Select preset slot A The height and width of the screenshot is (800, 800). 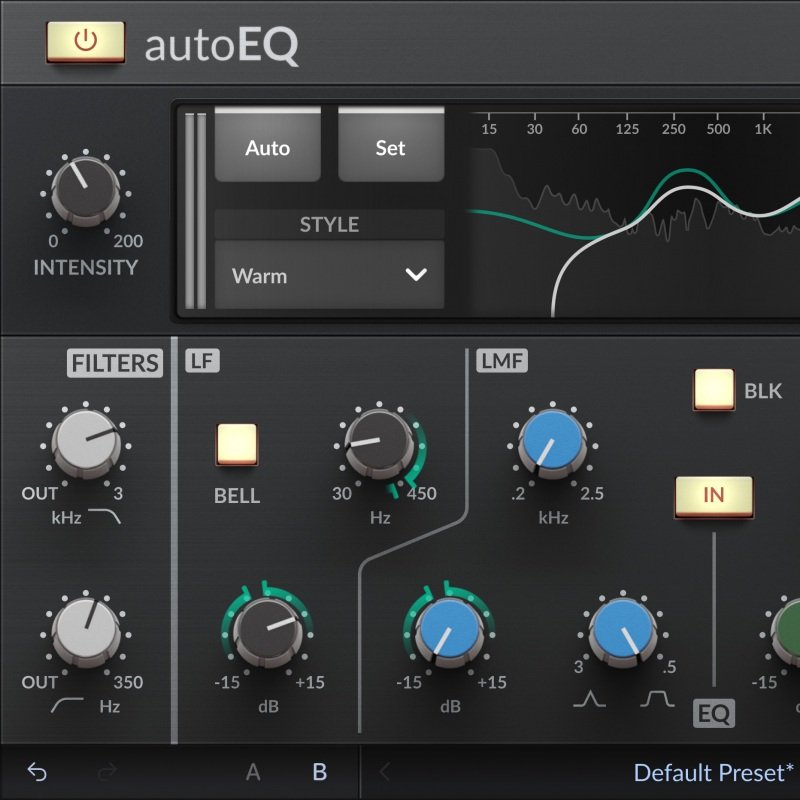253,772
